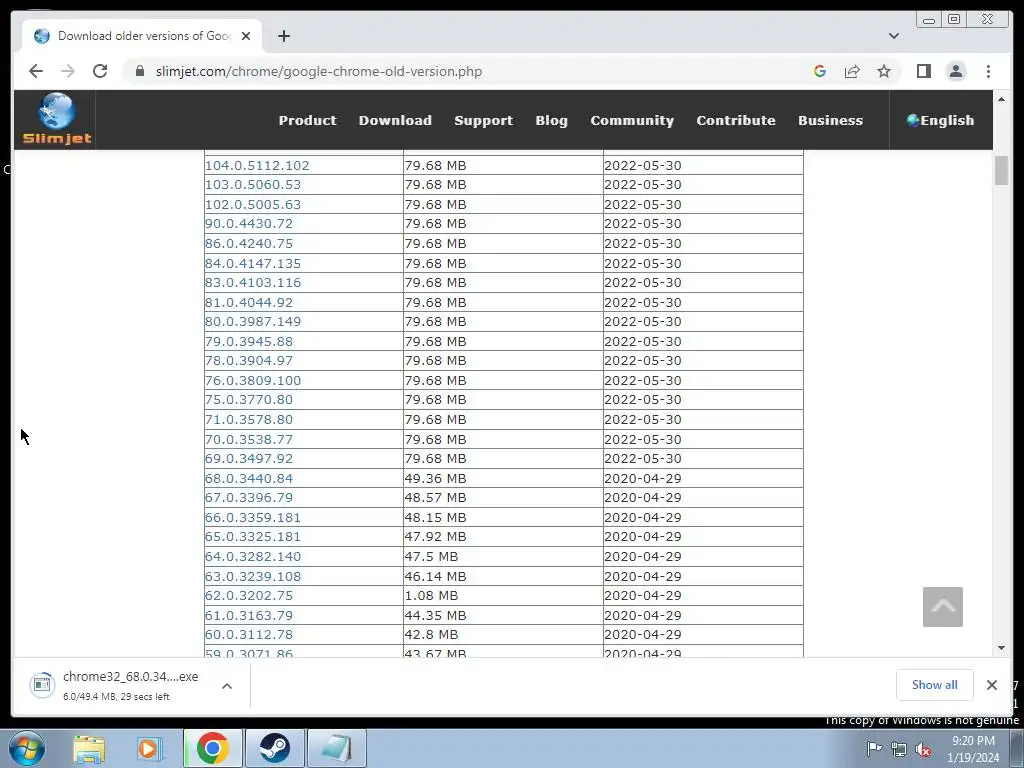Open the notepad taskbar application

pos(336,748)
